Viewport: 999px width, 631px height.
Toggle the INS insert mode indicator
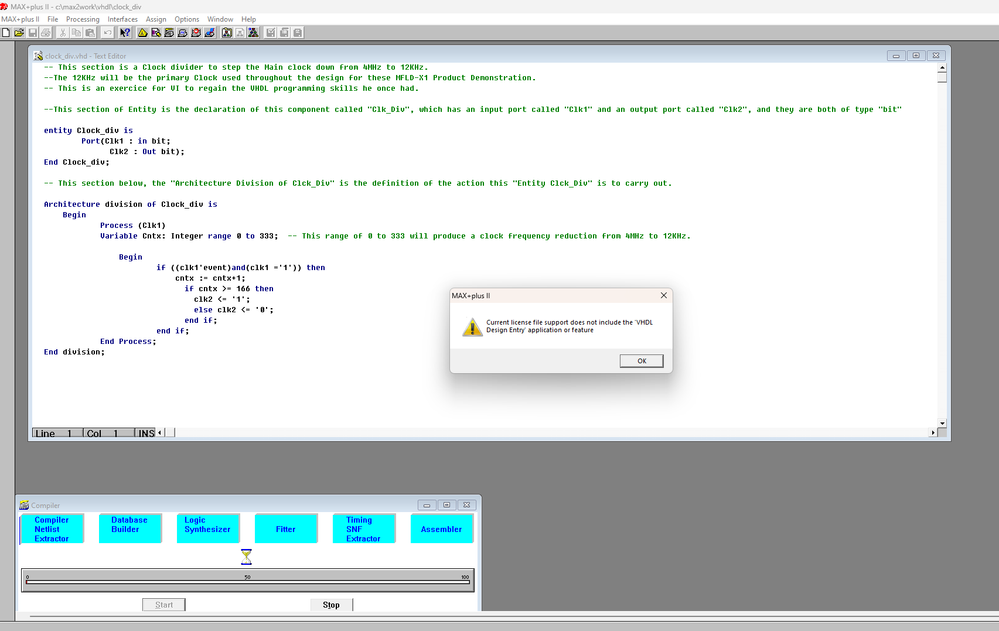point(146,433)
